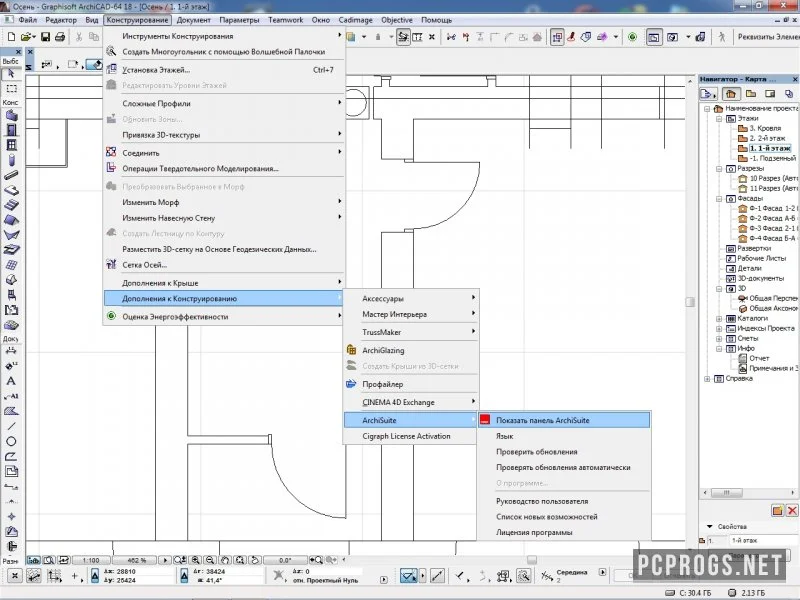The image size is (800, 600).
Task: Toggle the floor plan window toolbar button
Action: (654, 37)
